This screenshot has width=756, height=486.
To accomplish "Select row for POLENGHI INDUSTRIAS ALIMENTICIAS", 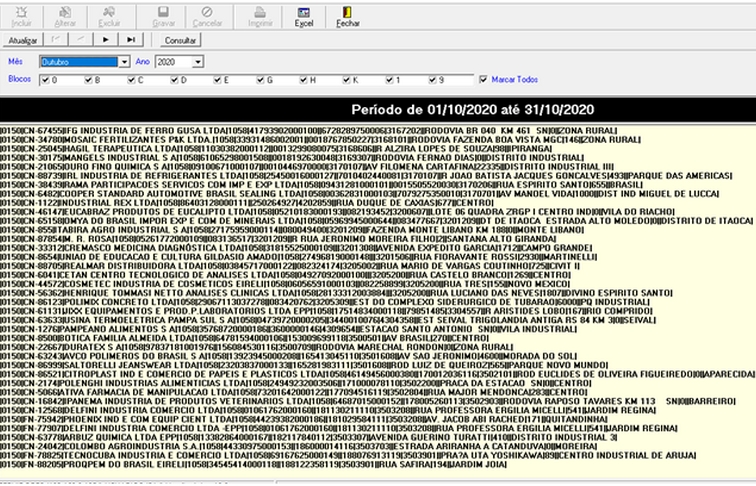I will click(x=296, y=383).
